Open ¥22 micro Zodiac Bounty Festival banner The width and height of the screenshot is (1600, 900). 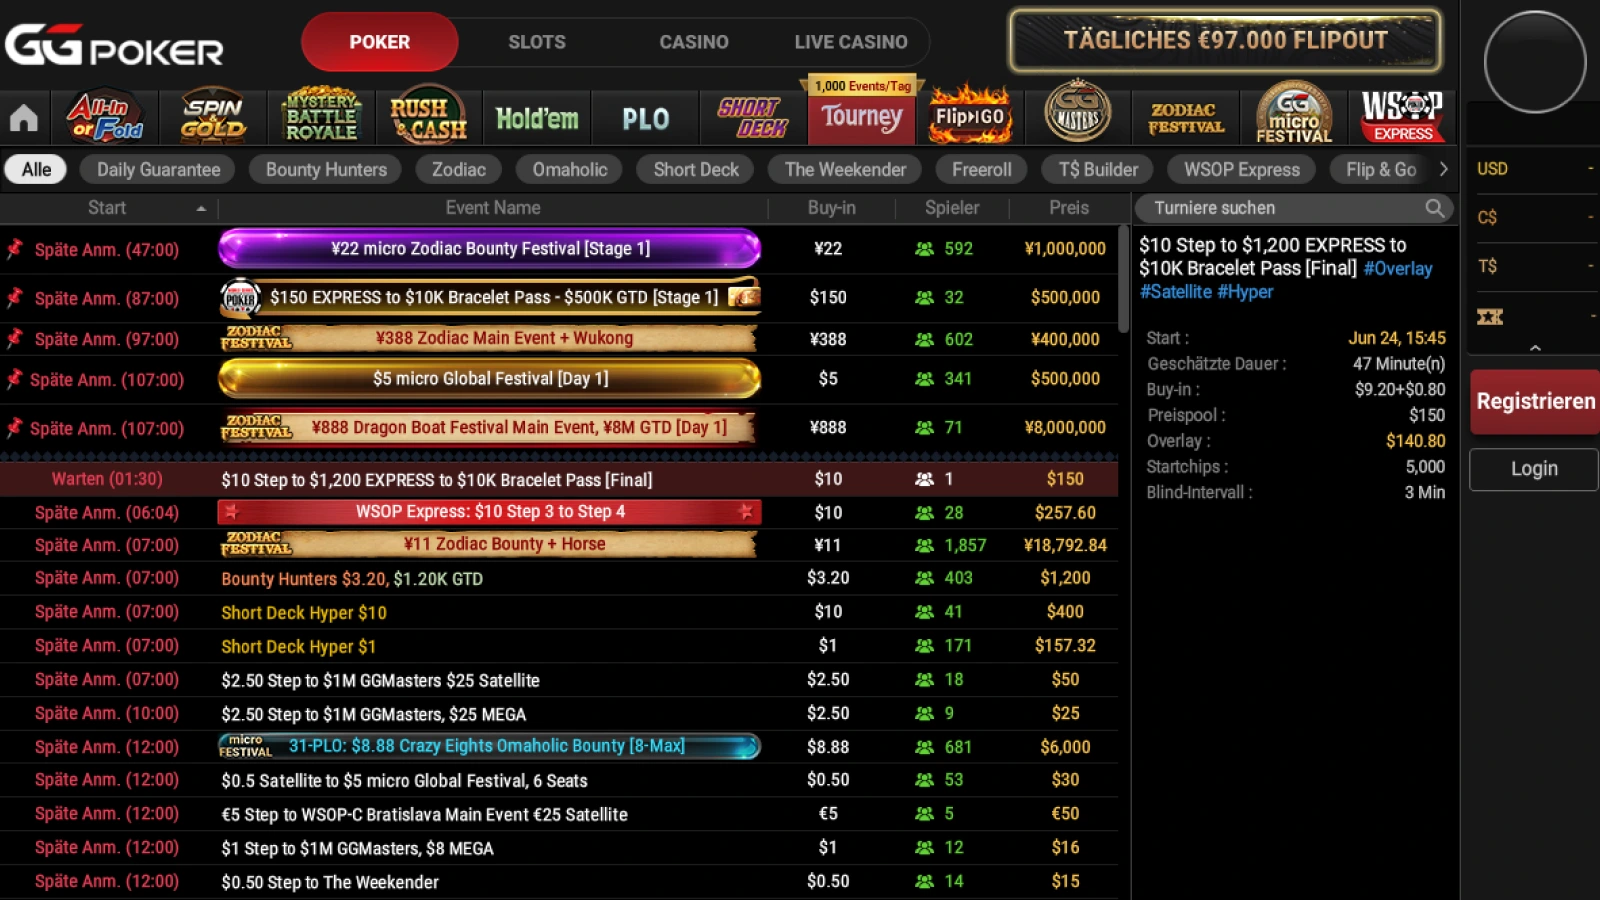(x=490, y=248)
